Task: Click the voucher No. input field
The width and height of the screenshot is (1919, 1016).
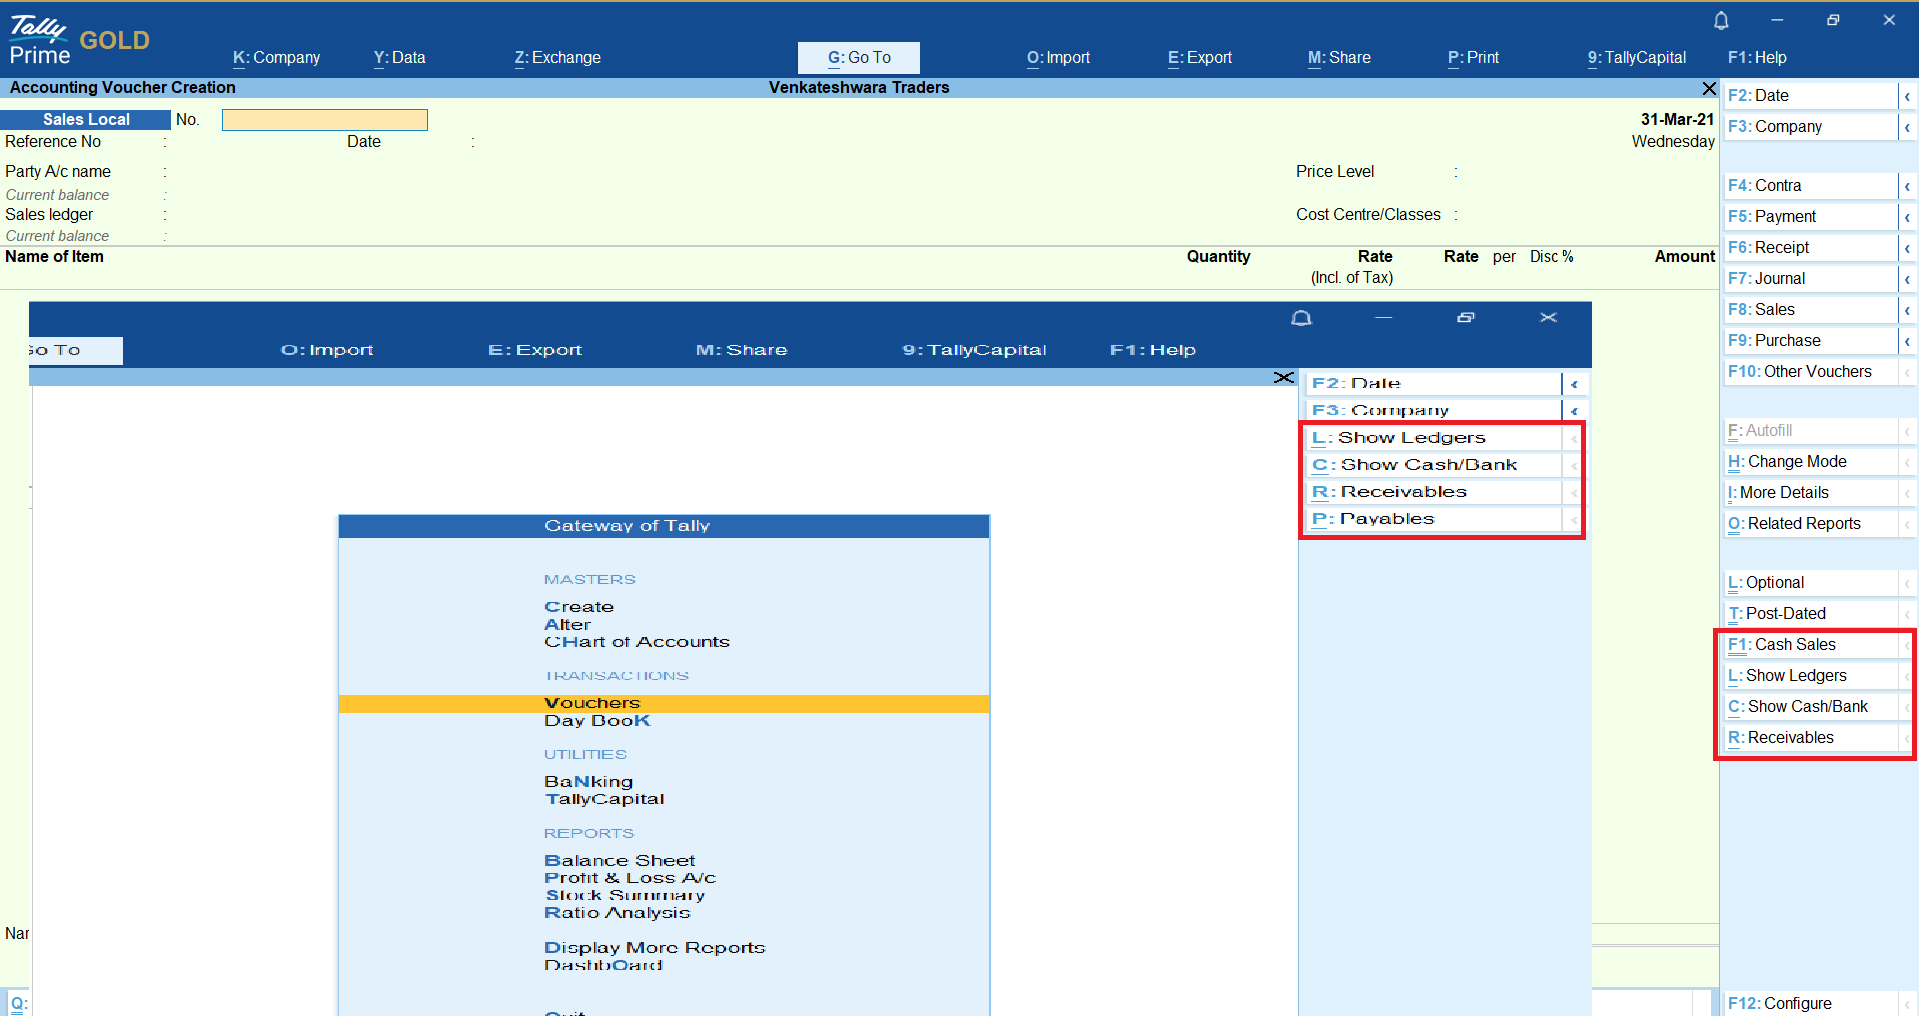Action: [x=324, y=120]
